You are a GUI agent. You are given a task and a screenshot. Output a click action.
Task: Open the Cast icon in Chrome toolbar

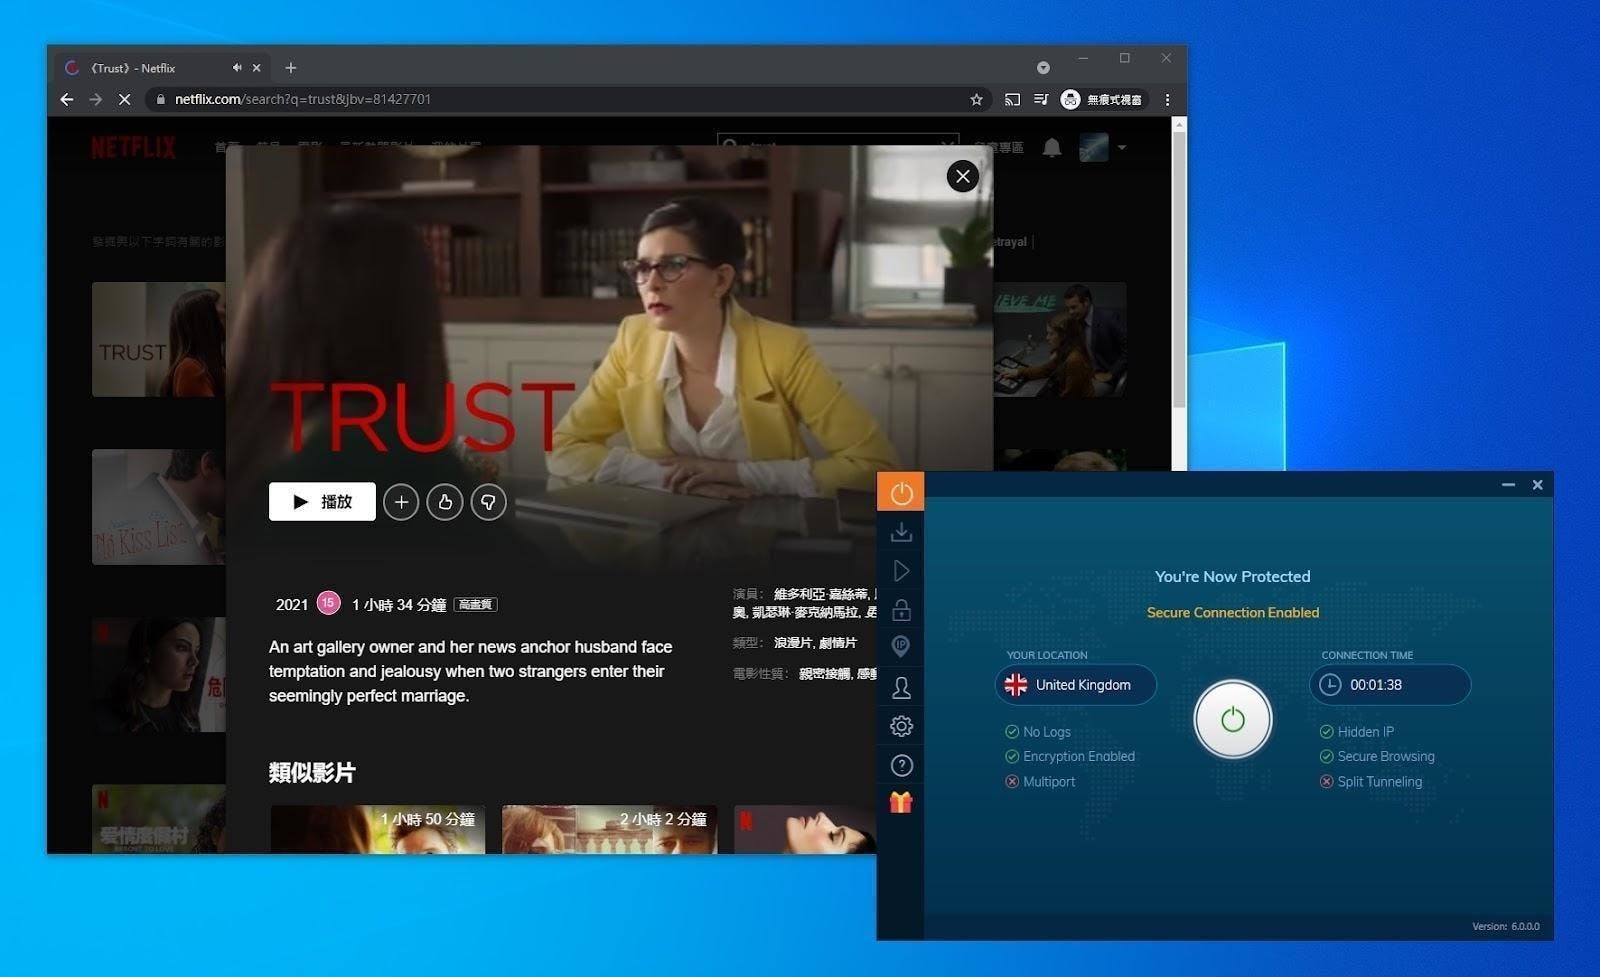click(1012, 99)
